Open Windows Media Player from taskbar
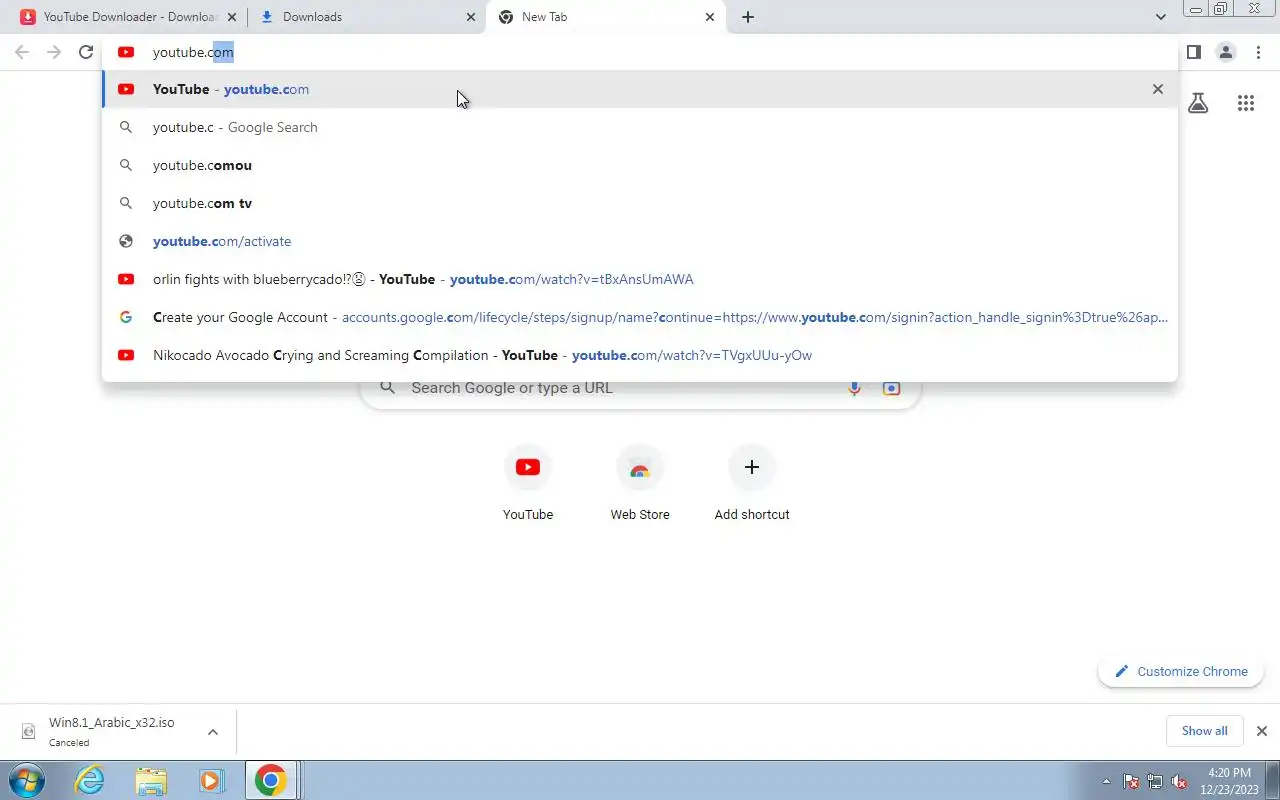 [x=211, y=780]
